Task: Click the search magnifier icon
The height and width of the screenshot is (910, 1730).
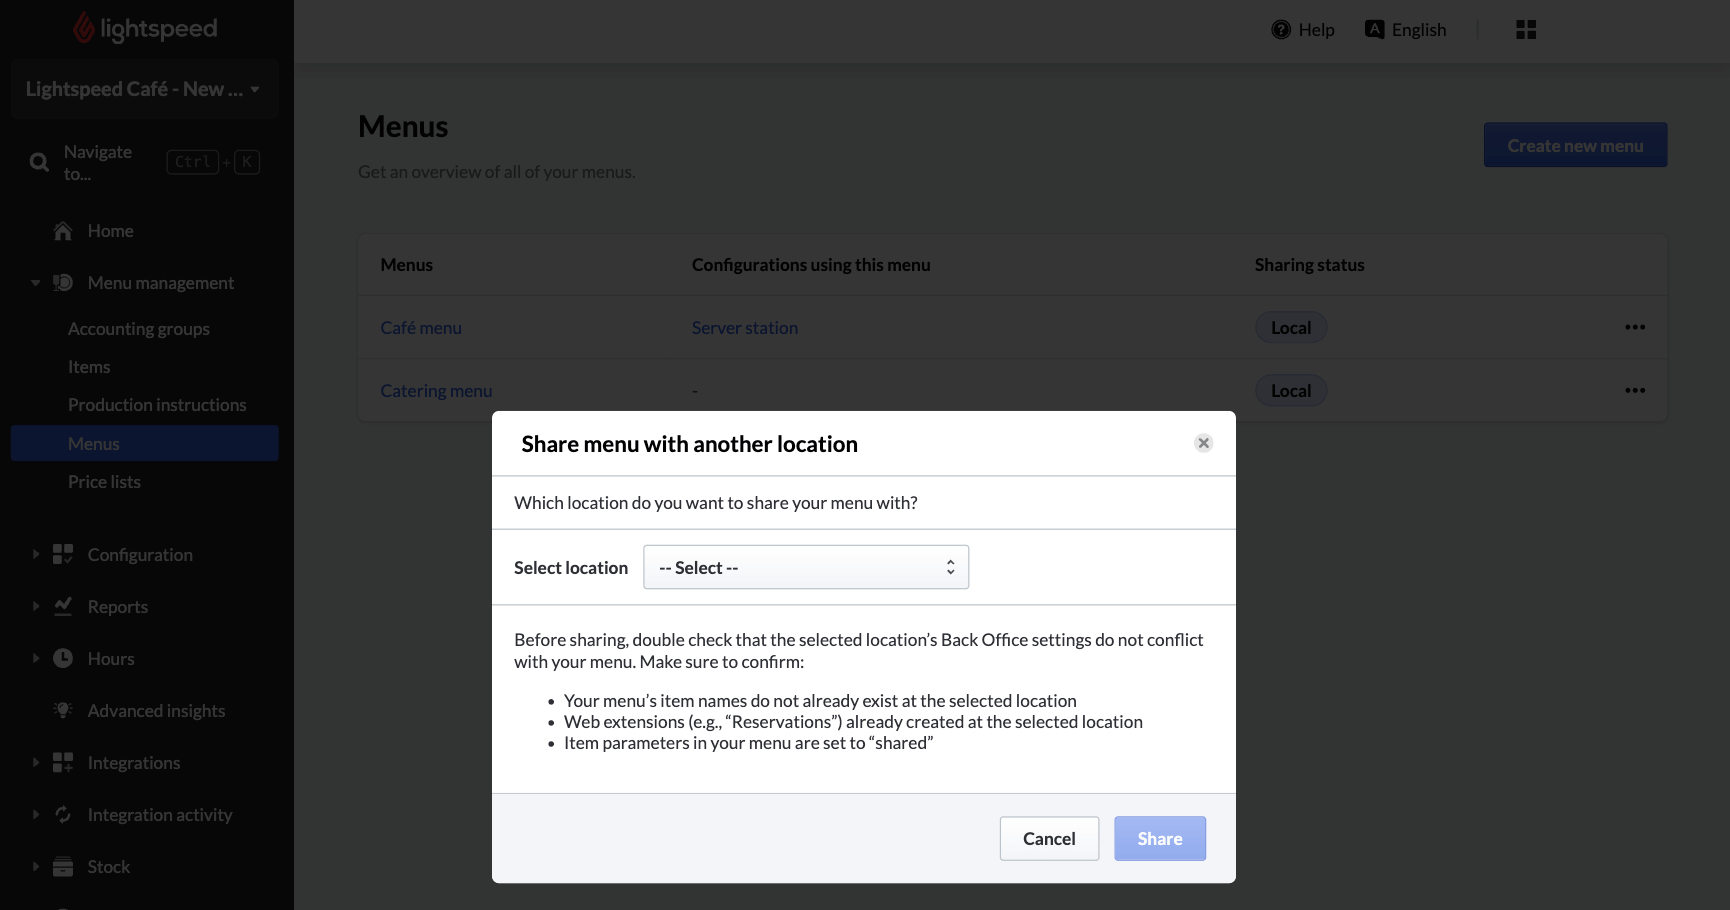Action: pos(39,162)
